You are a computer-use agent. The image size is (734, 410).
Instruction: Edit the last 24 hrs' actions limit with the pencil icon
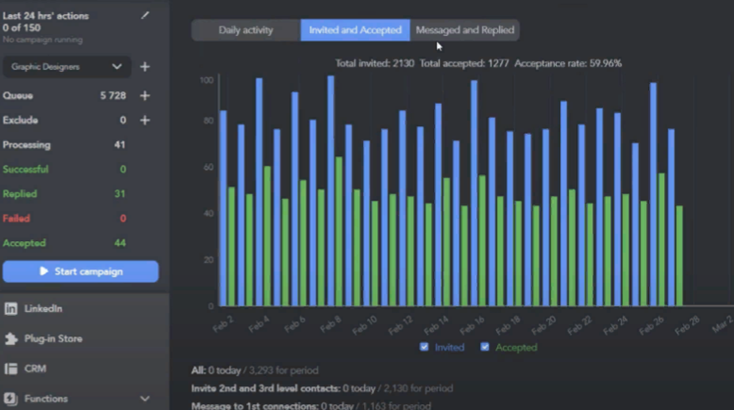[145, 15]
